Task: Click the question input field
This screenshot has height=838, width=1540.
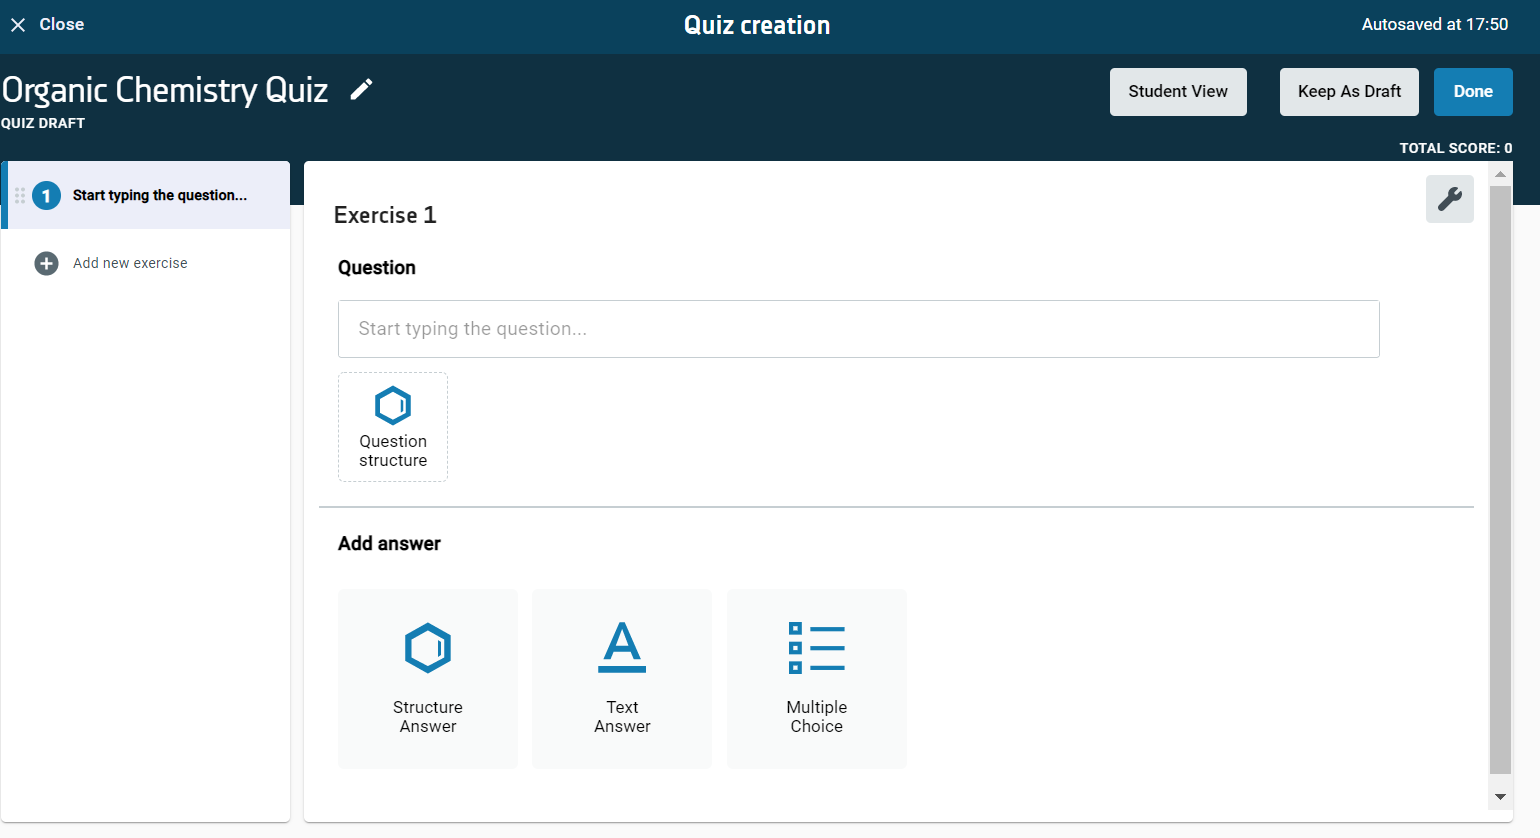Action: click(x=858, y=328)
